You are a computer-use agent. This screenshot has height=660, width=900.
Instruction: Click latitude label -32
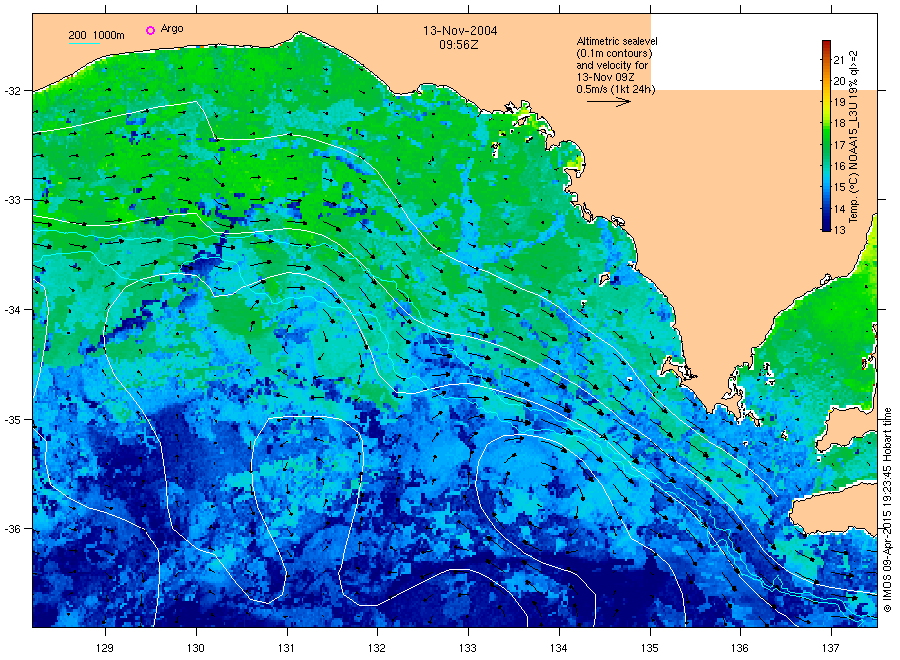pos(13,91)
